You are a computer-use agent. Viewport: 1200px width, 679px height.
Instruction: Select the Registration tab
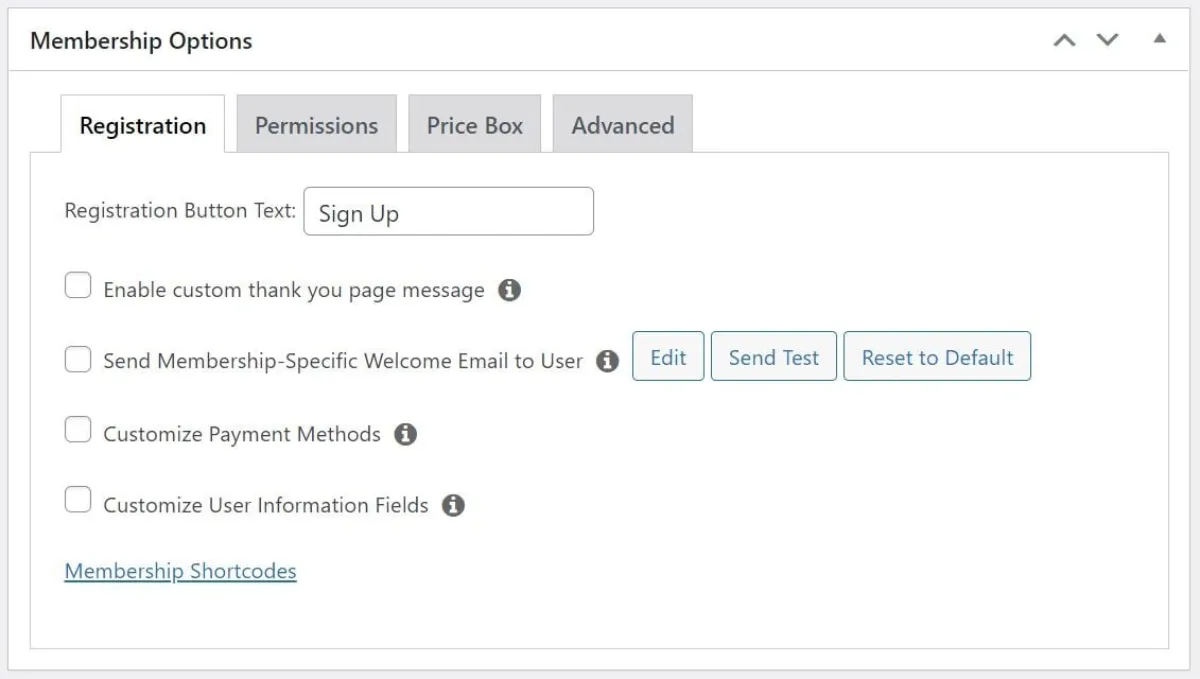[142, 125]
